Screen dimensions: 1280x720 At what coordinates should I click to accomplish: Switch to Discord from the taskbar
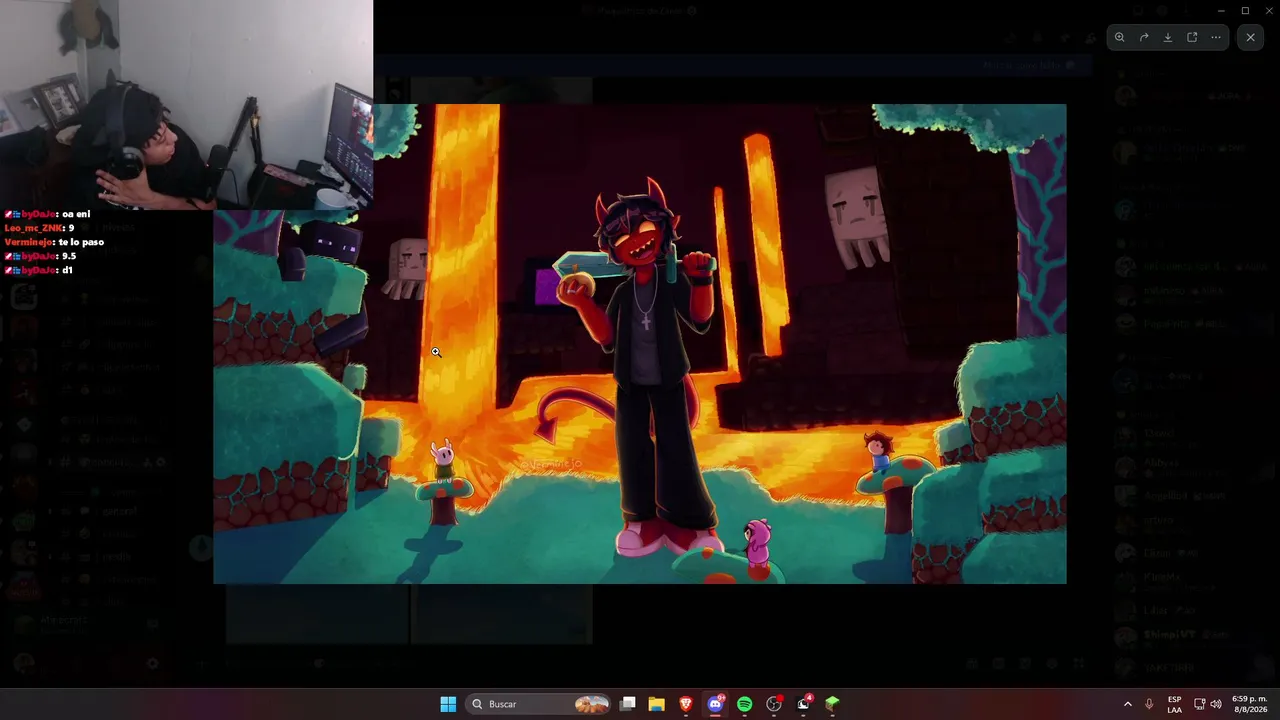tap(715, 704)
